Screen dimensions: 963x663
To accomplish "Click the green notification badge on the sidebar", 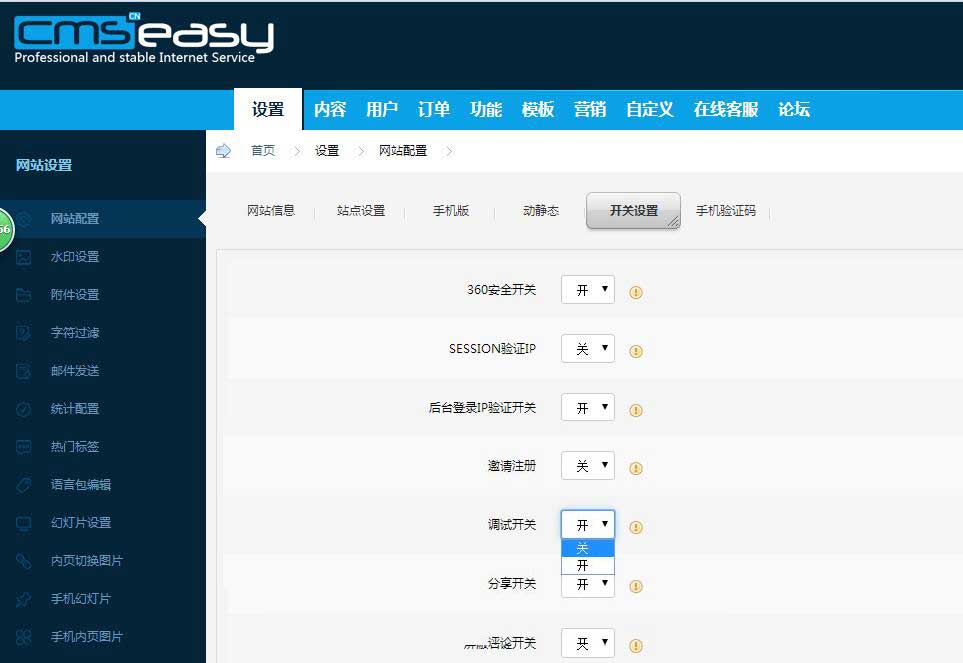I will pos(5,229).
